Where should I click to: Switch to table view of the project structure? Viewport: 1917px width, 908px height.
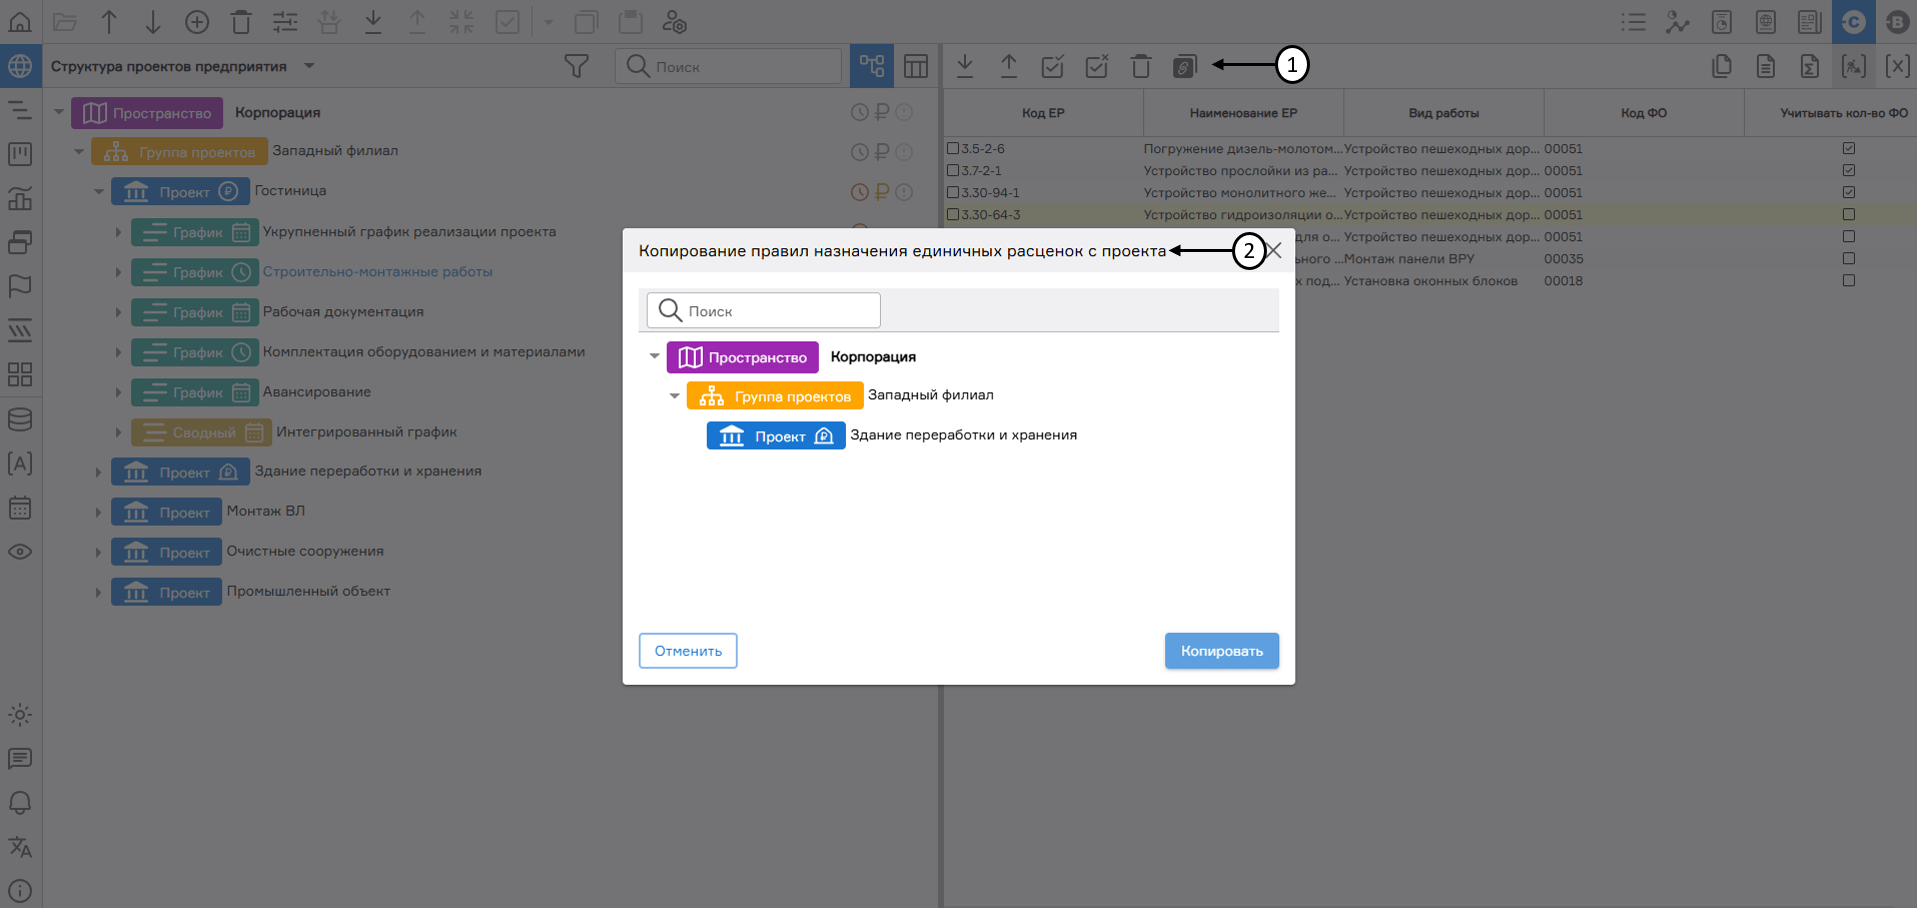coord(916,65)
